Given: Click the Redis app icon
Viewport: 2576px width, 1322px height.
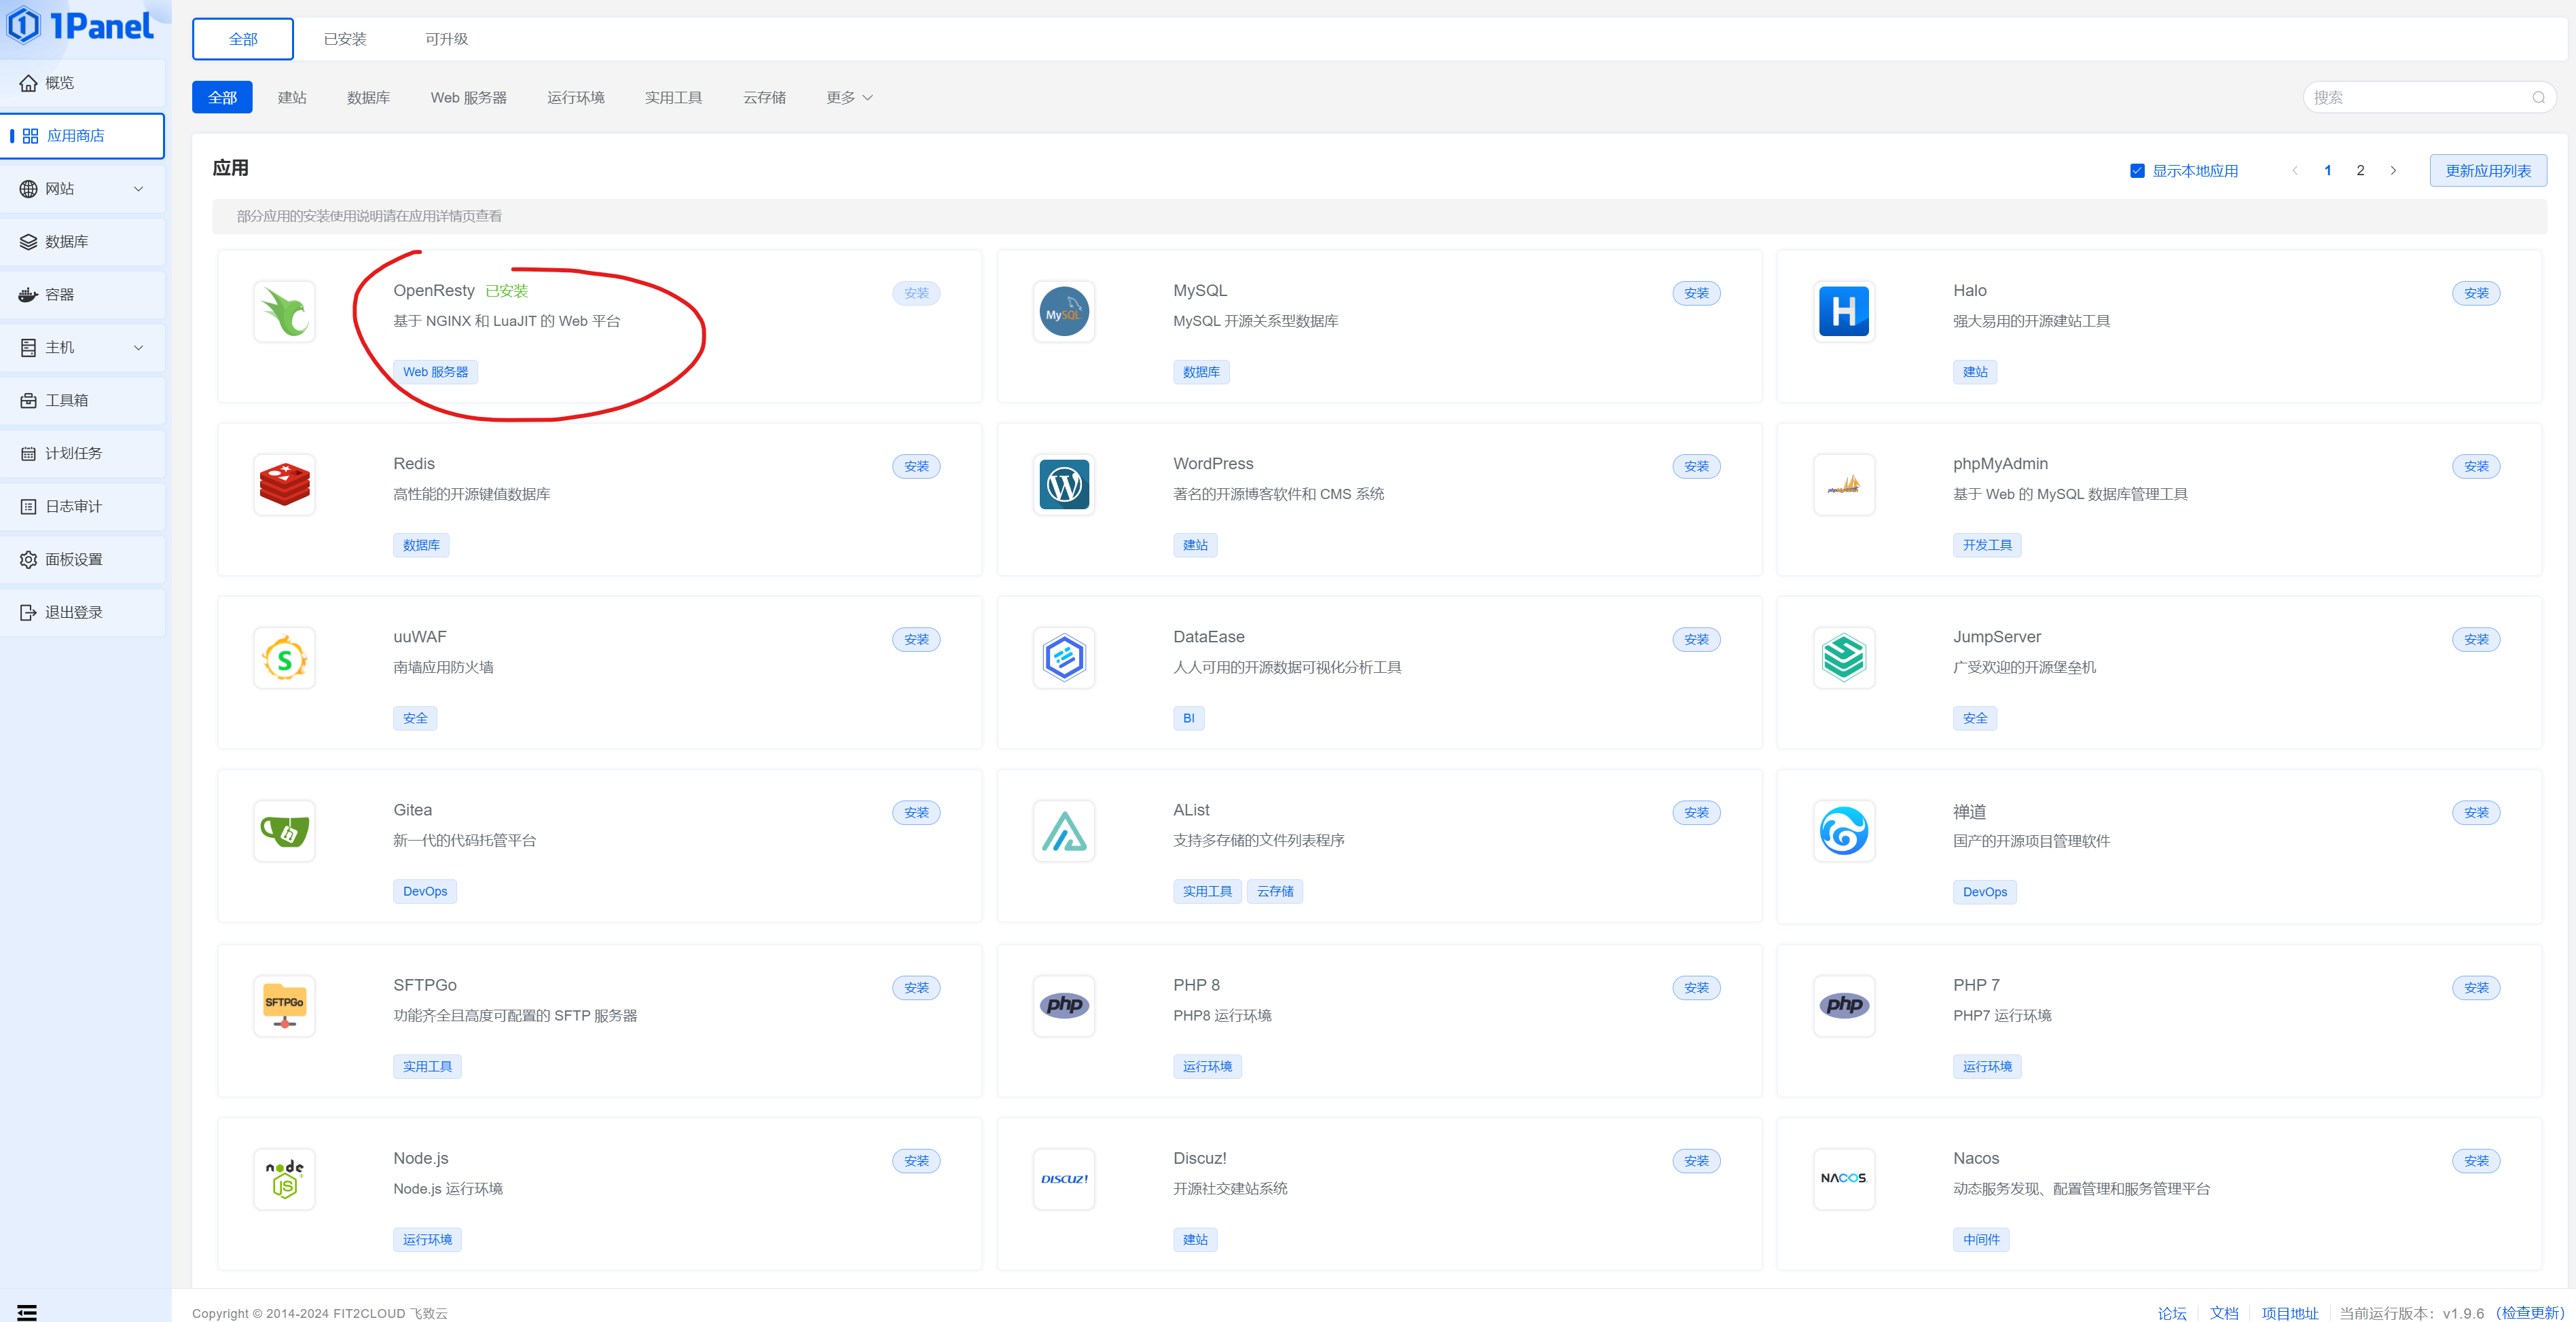Looking at the screenshot, I should 284,485.
